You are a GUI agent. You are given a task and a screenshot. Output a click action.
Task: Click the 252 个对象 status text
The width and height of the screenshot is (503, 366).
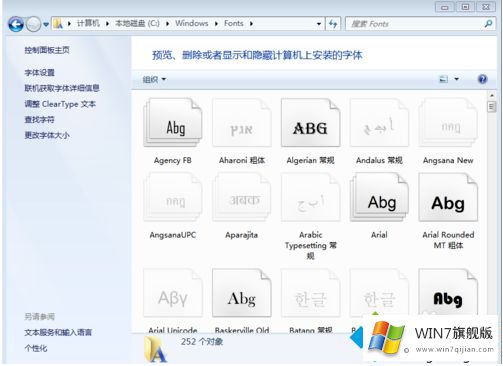[202, 342]
